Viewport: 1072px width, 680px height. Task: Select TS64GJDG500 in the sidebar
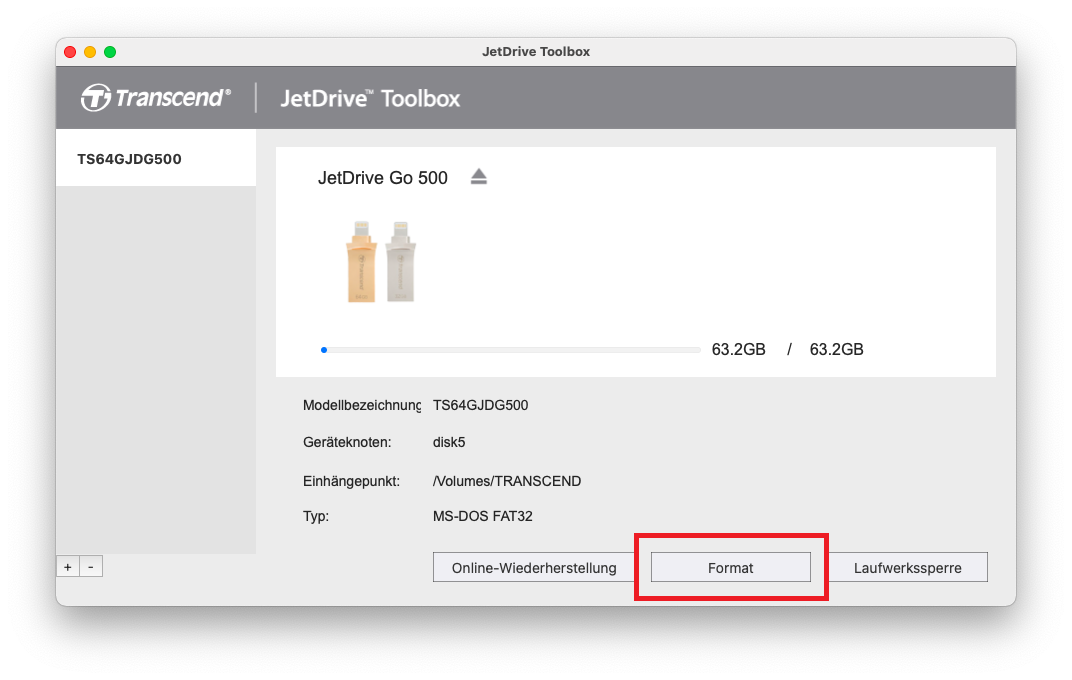tap(156, 159)
